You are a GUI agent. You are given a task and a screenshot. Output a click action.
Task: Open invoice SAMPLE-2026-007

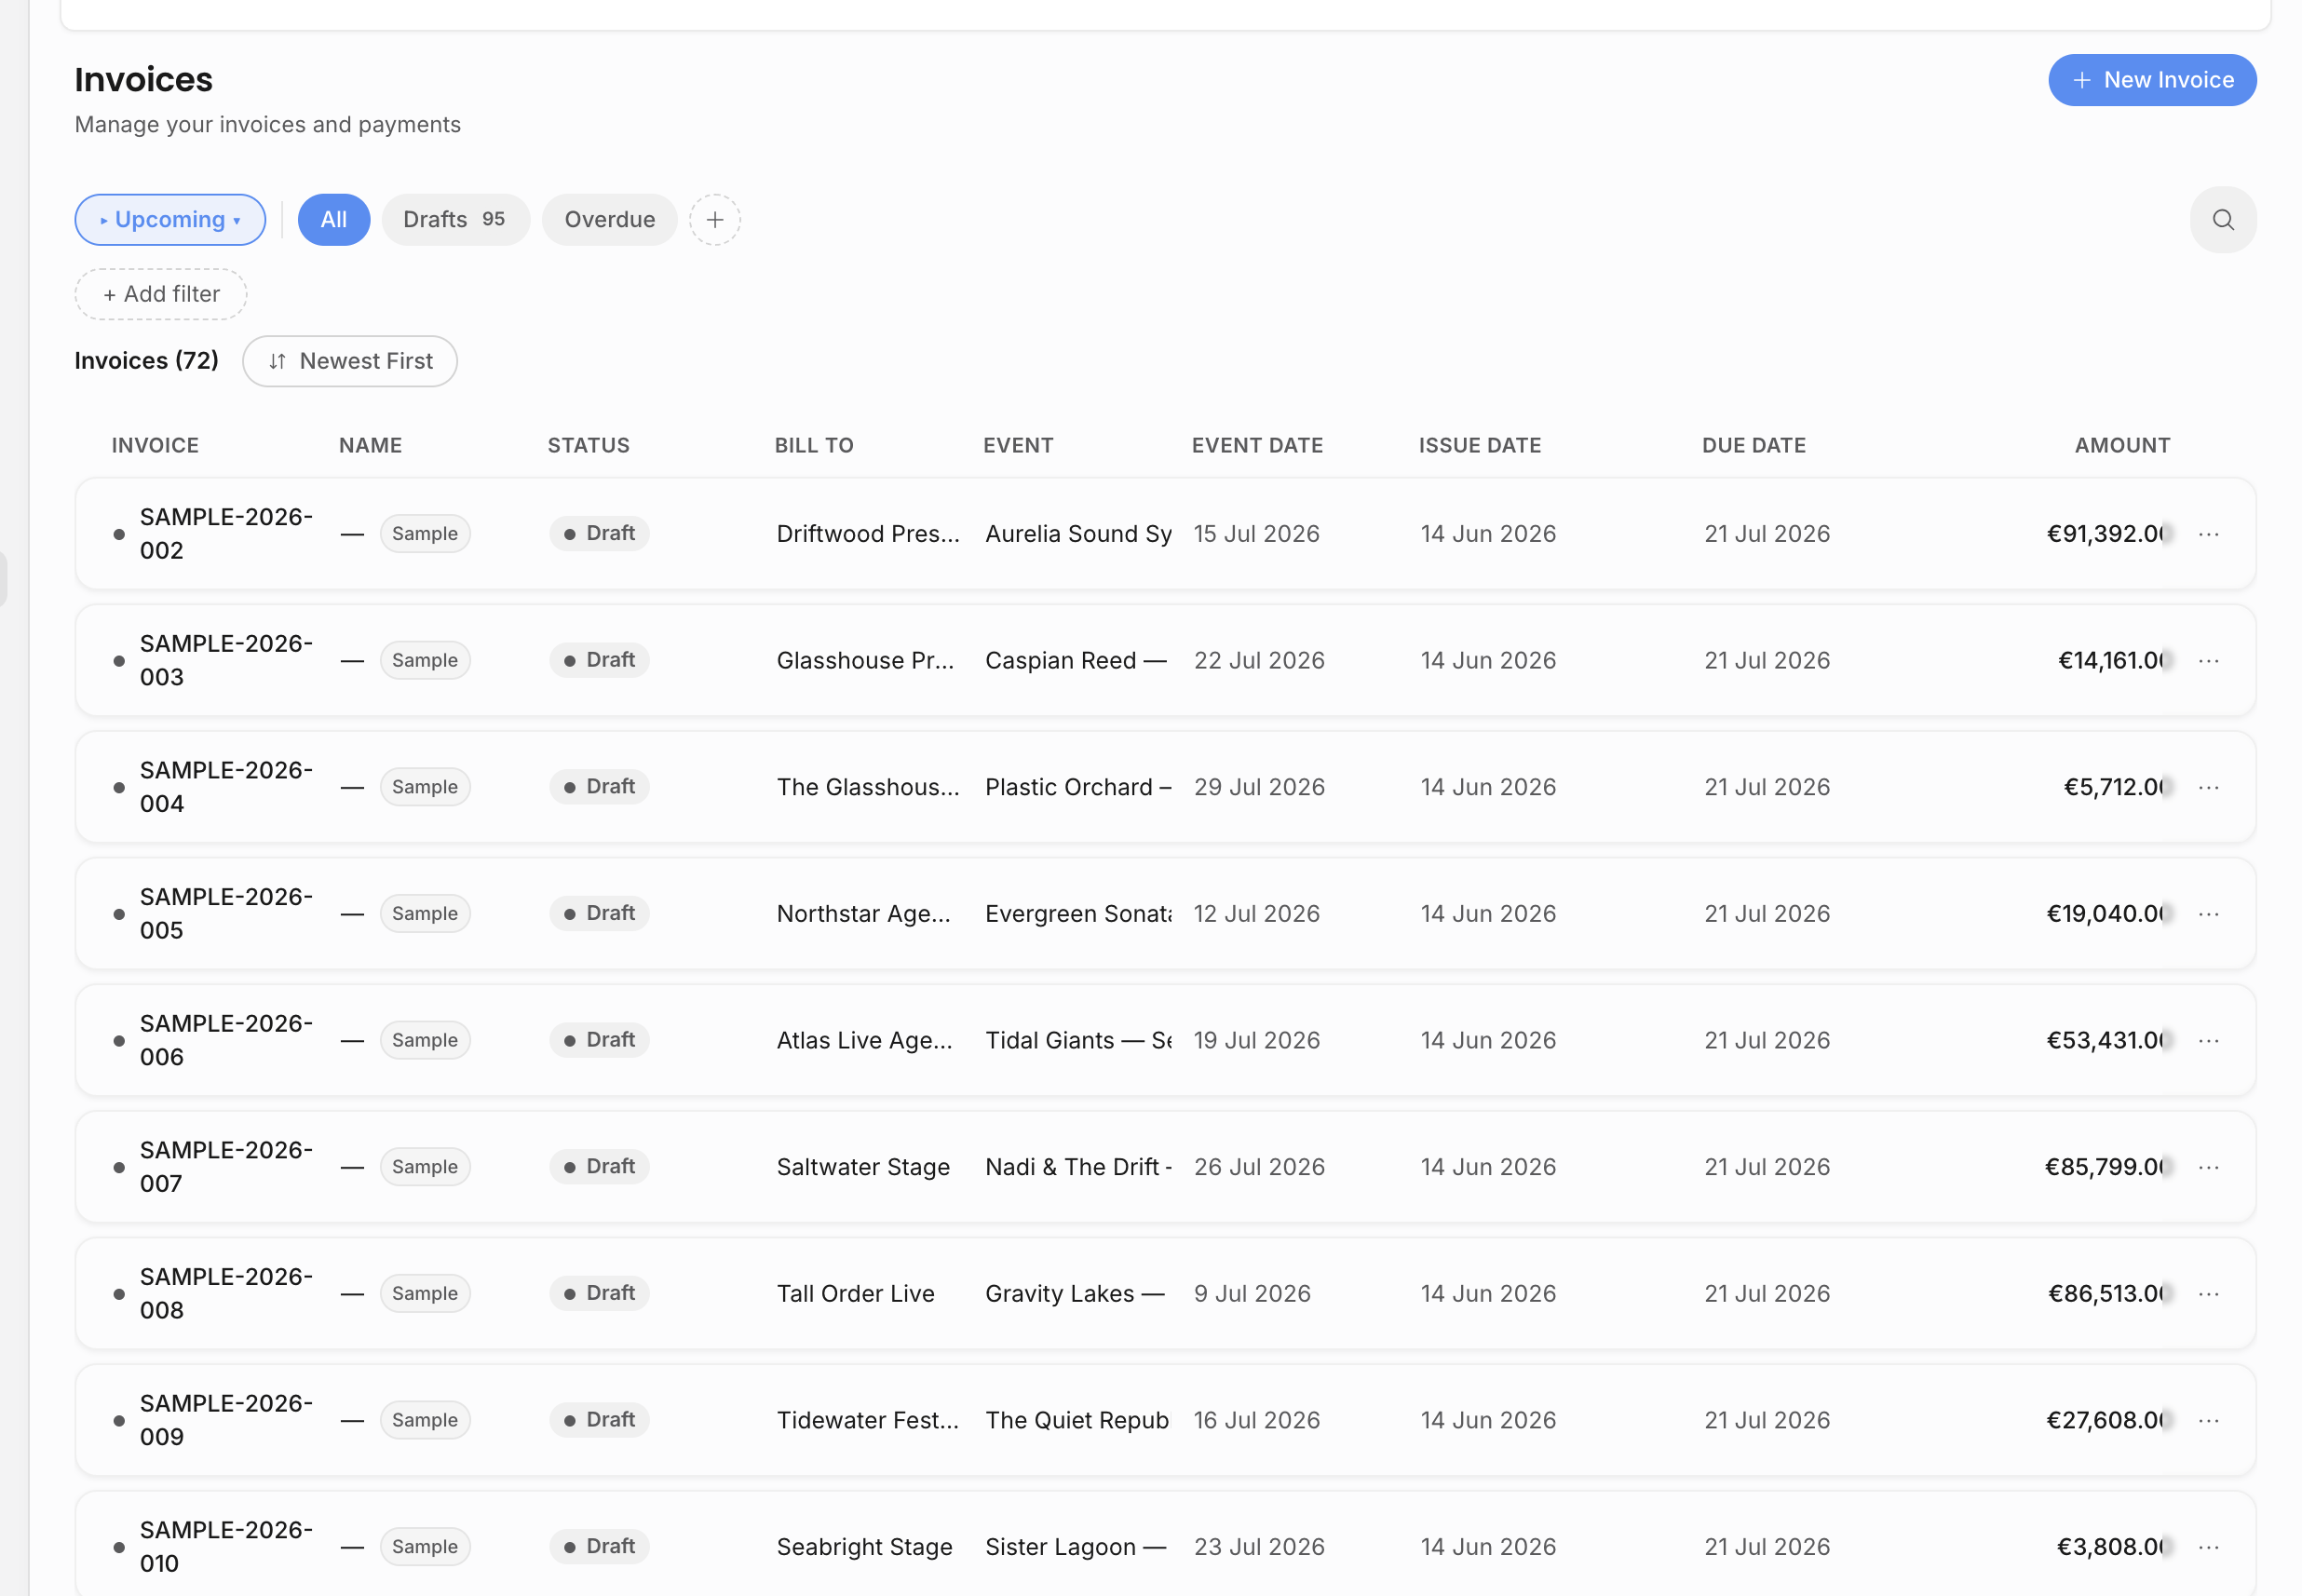(x=226, y=1167)
